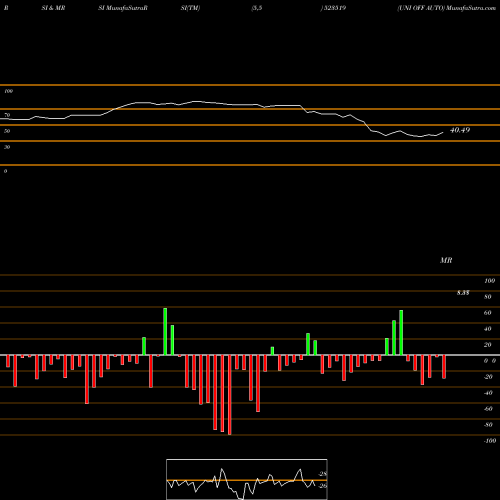Click the MR panel title label

point(446,260)
